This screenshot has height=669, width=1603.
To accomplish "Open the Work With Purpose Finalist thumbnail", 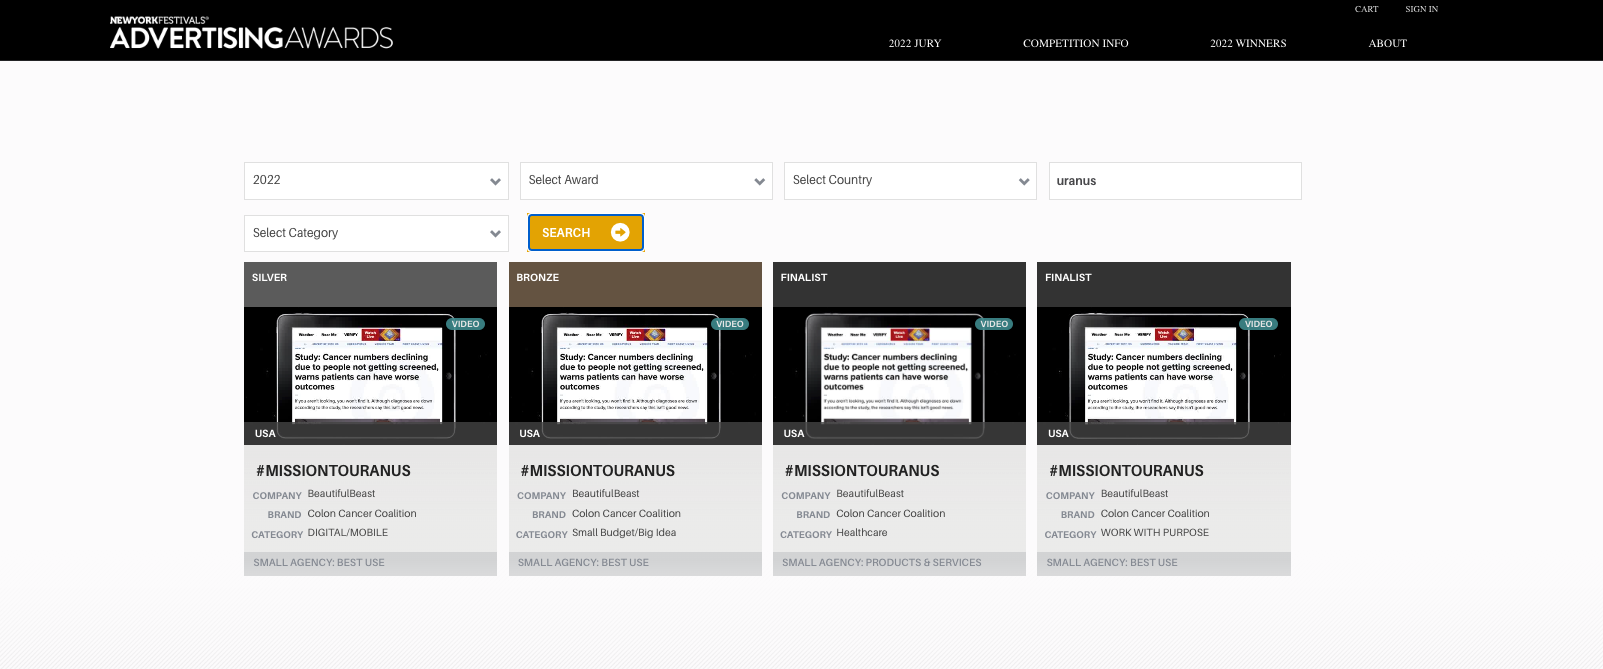I will pos(1164,376).
